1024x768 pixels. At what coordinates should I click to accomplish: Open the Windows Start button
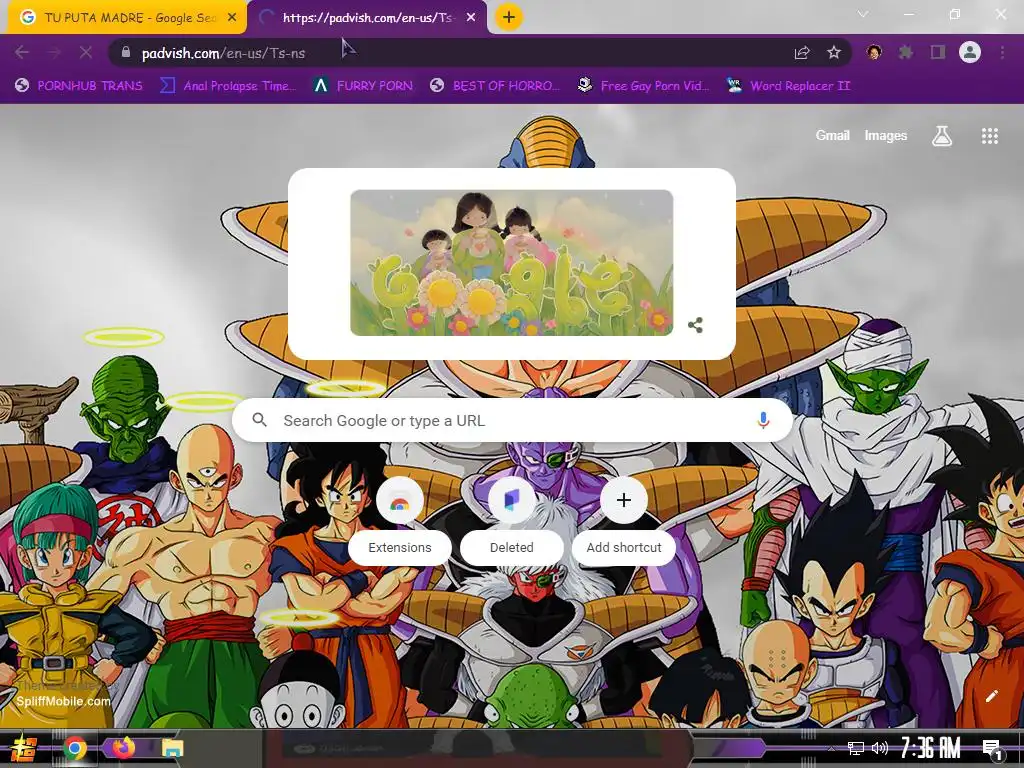tap(23, 748)
